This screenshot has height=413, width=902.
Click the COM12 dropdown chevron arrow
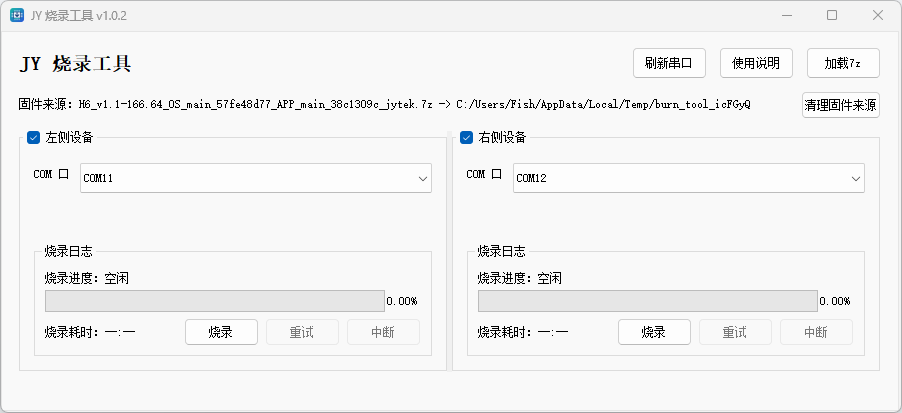(x=855, y=179)
